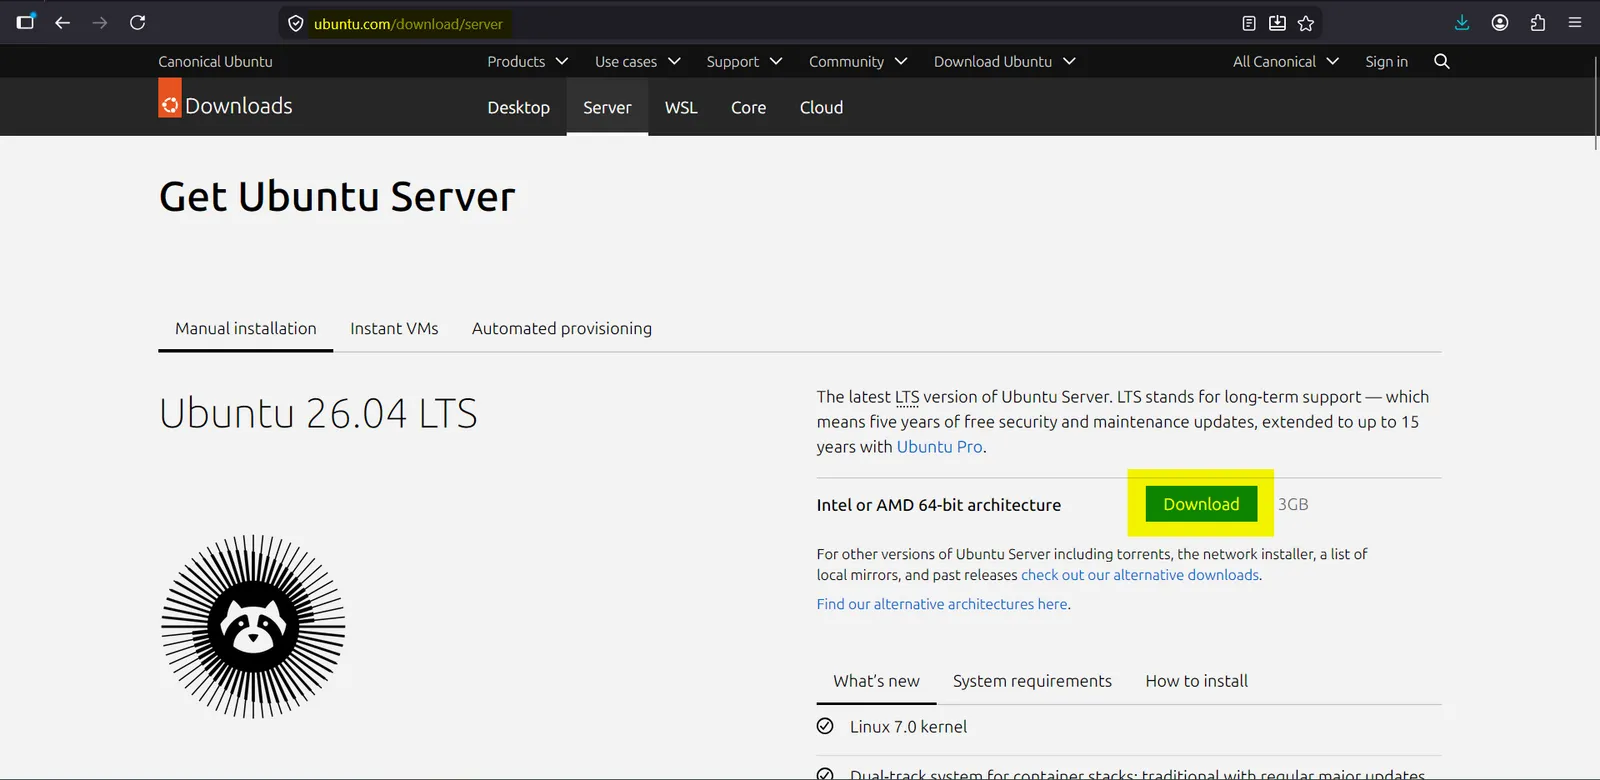
Task: Click the green Download button
Action: coord(1201,504)
